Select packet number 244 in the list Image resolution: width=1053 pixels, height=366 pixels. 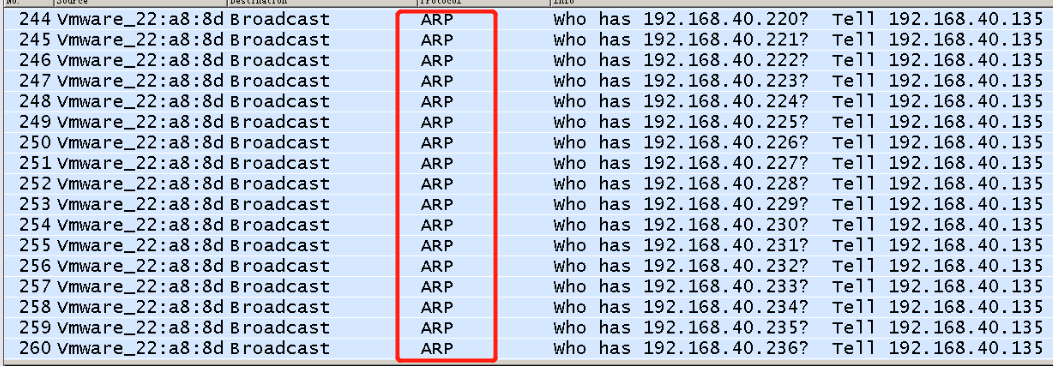pos(35,19)
